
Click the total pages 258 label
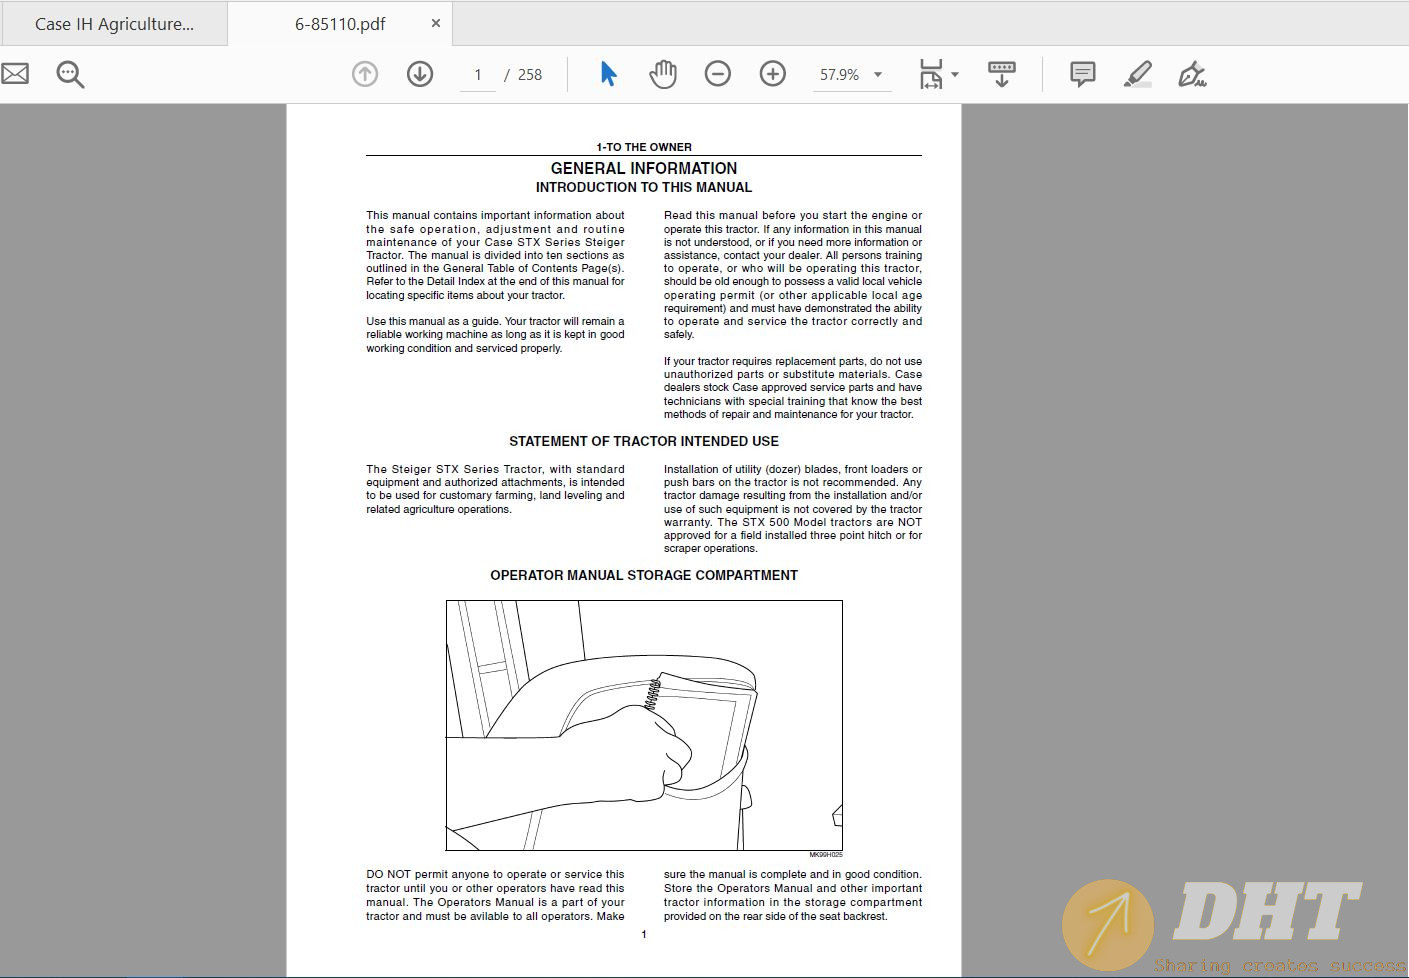pyautogui.click(x=530, y=75)
